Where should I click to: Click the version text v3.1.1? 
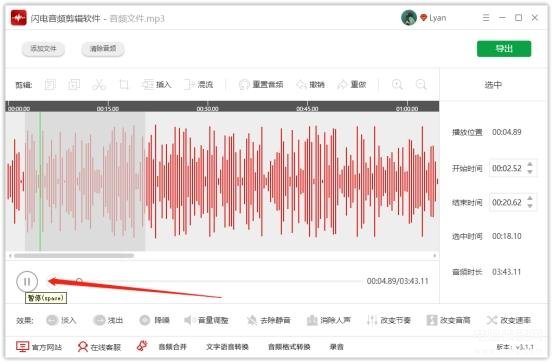(x=524, y=347)
